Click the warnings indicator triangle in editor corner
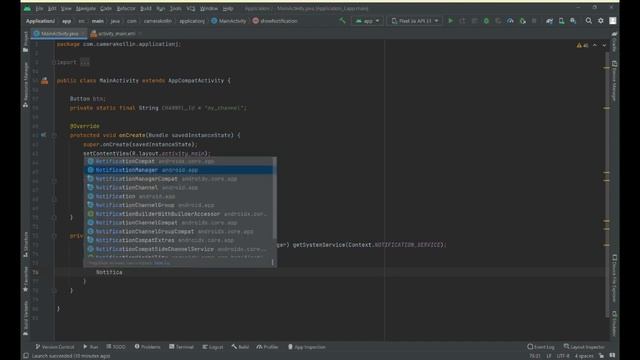 click(579, 45)
